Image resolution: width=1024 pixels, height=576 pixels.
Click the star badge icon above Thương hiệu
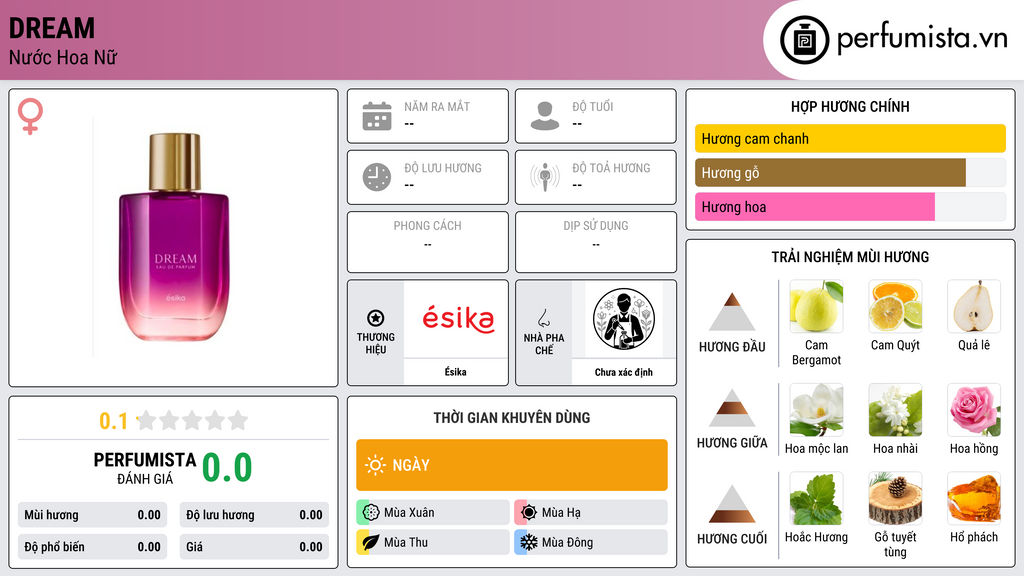(376, 318)
